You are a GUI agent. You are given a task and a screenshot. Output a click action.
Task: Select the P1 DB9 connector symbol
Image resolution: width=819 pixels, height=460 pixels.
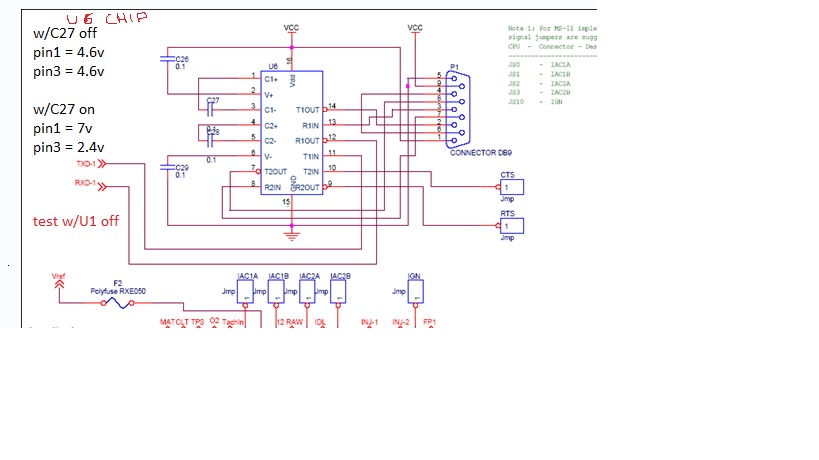458,110
